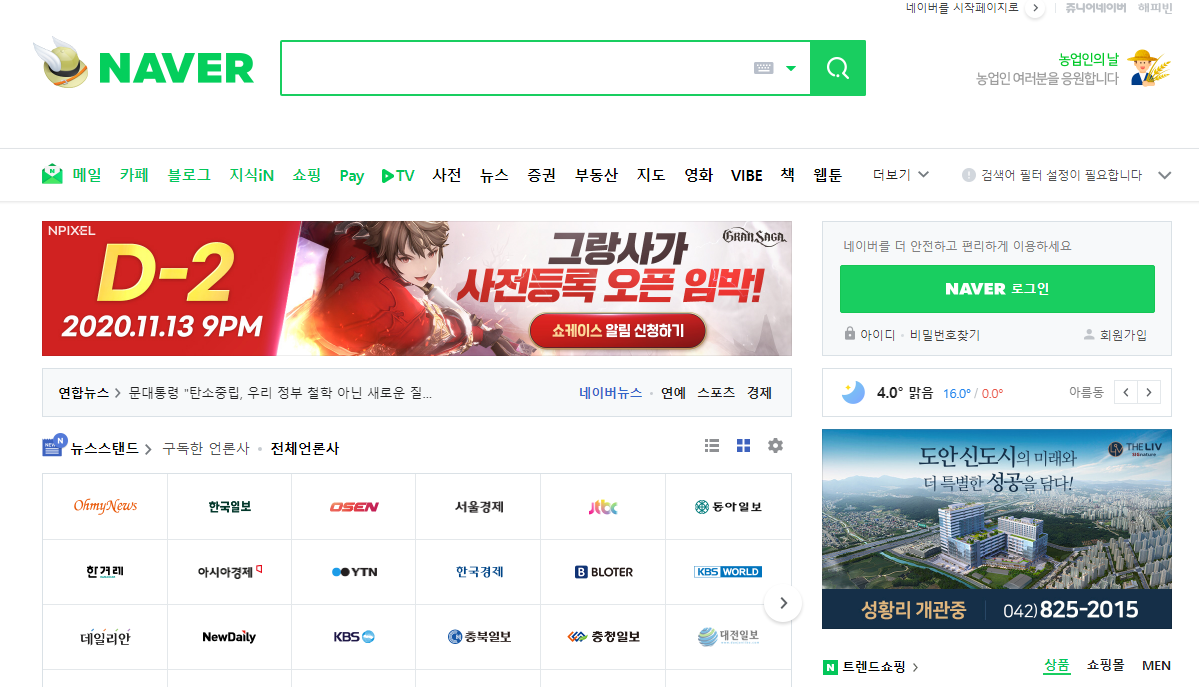Click the green NAVER 로그인 button

coord(997,289)
